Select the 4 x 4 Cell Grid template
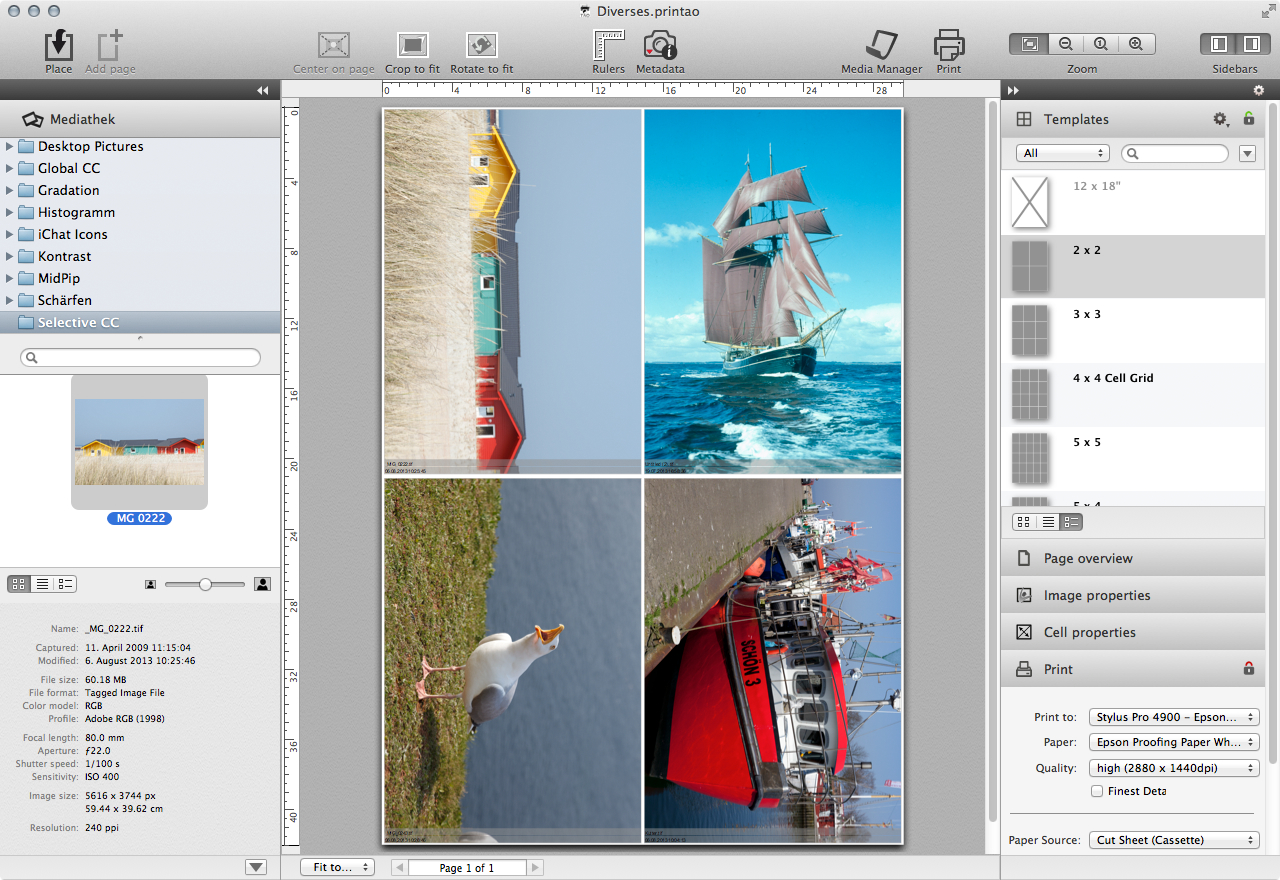 1133,395
